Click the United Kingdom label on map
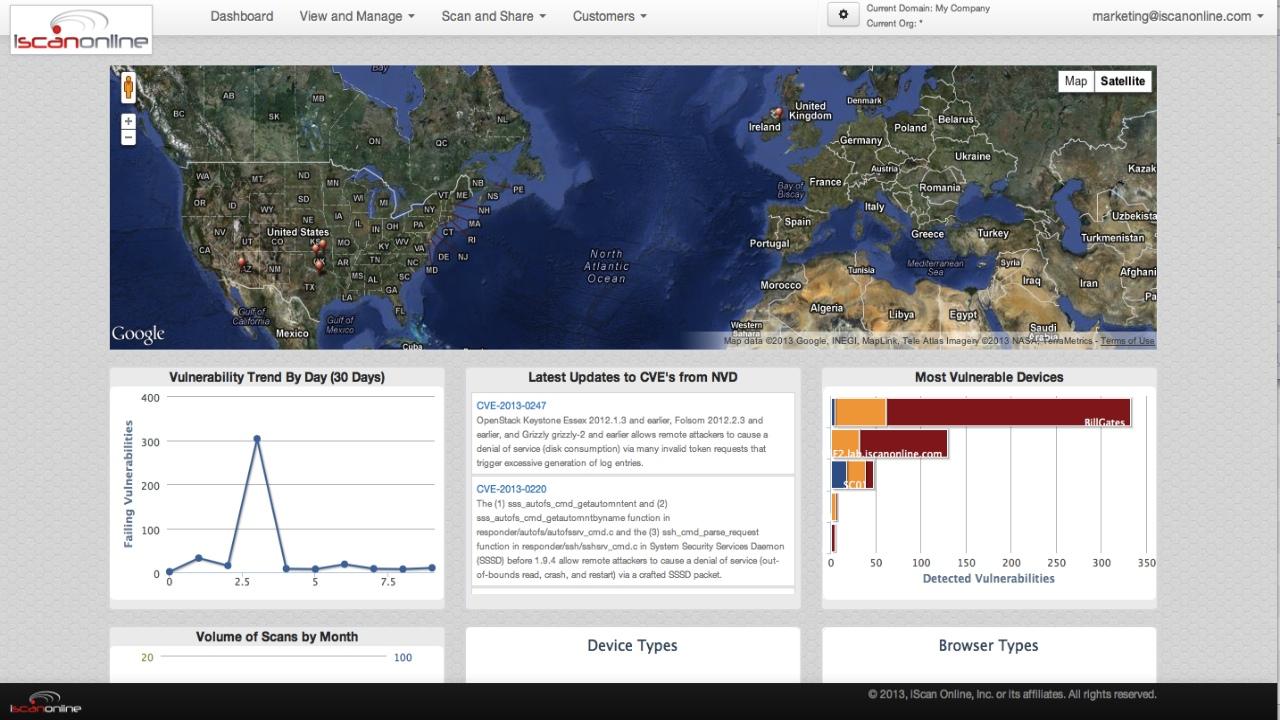The image size is (1280, 720). (x=810, y=110)
